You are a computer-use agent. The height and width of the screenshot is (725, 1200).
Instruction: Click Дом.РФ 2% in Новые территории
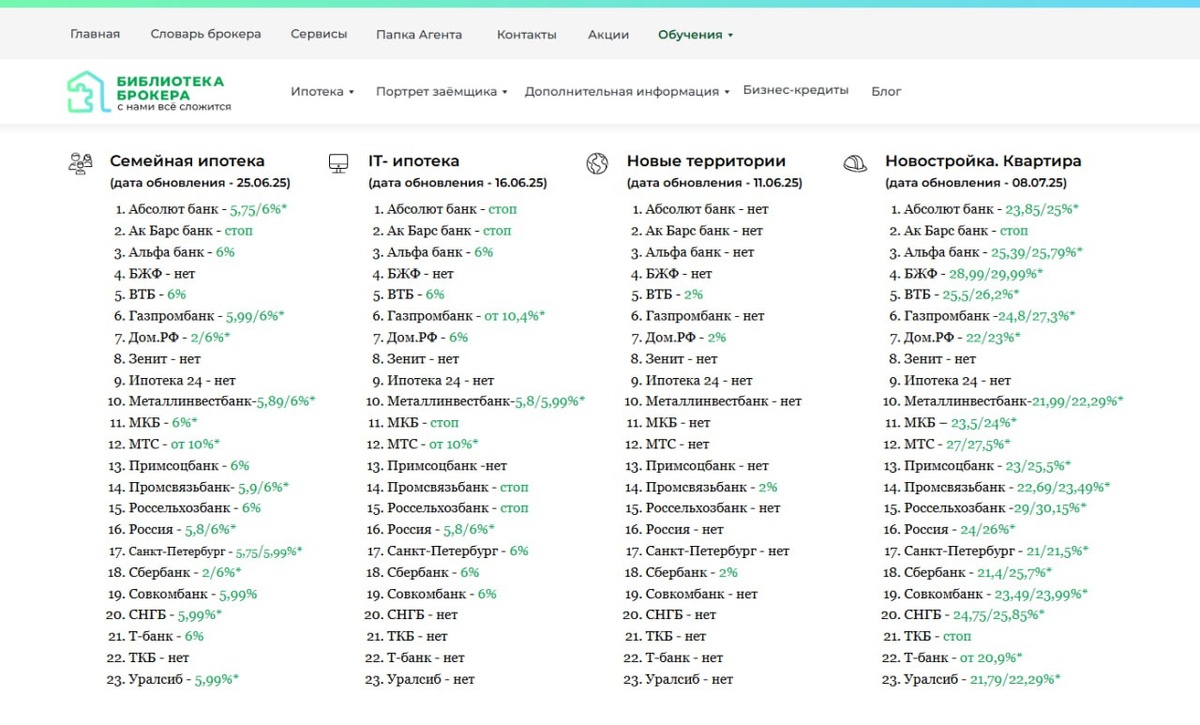click(716, 338)
